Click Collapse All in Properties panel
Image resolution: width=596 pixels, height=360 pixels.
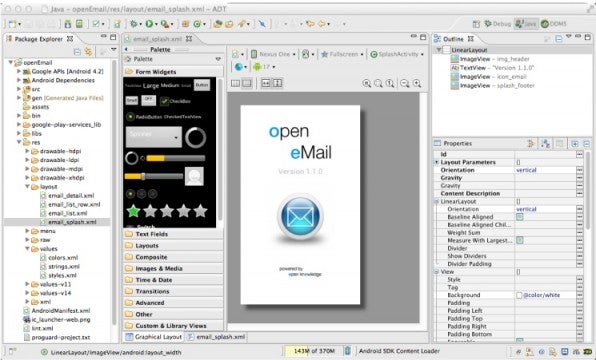(x=586, y=144)
